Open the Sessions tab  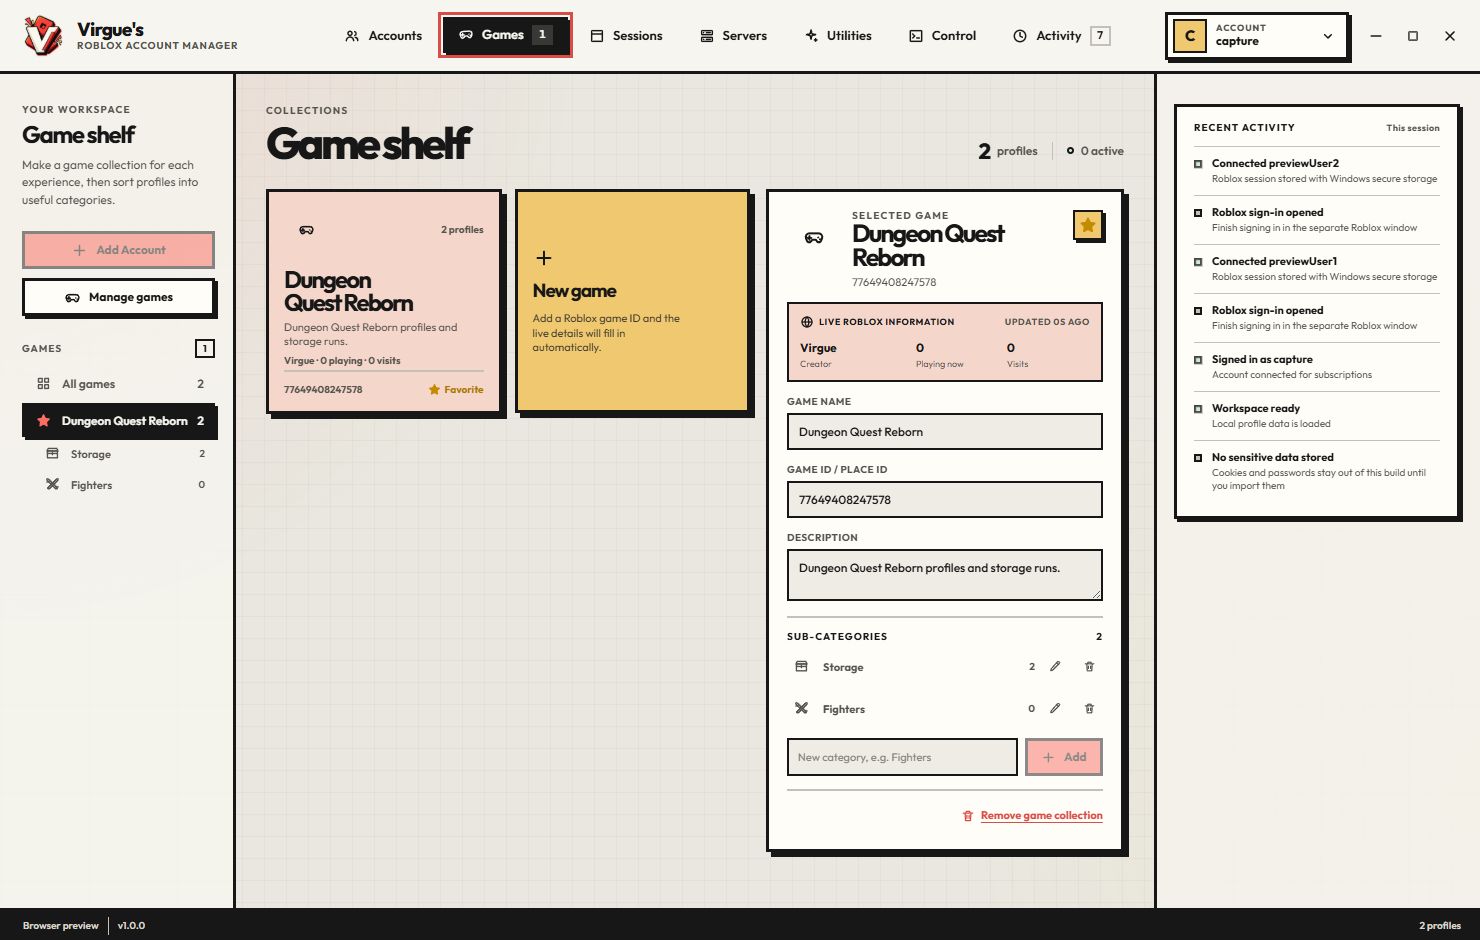pyautogui.click(x=626, y=36)
